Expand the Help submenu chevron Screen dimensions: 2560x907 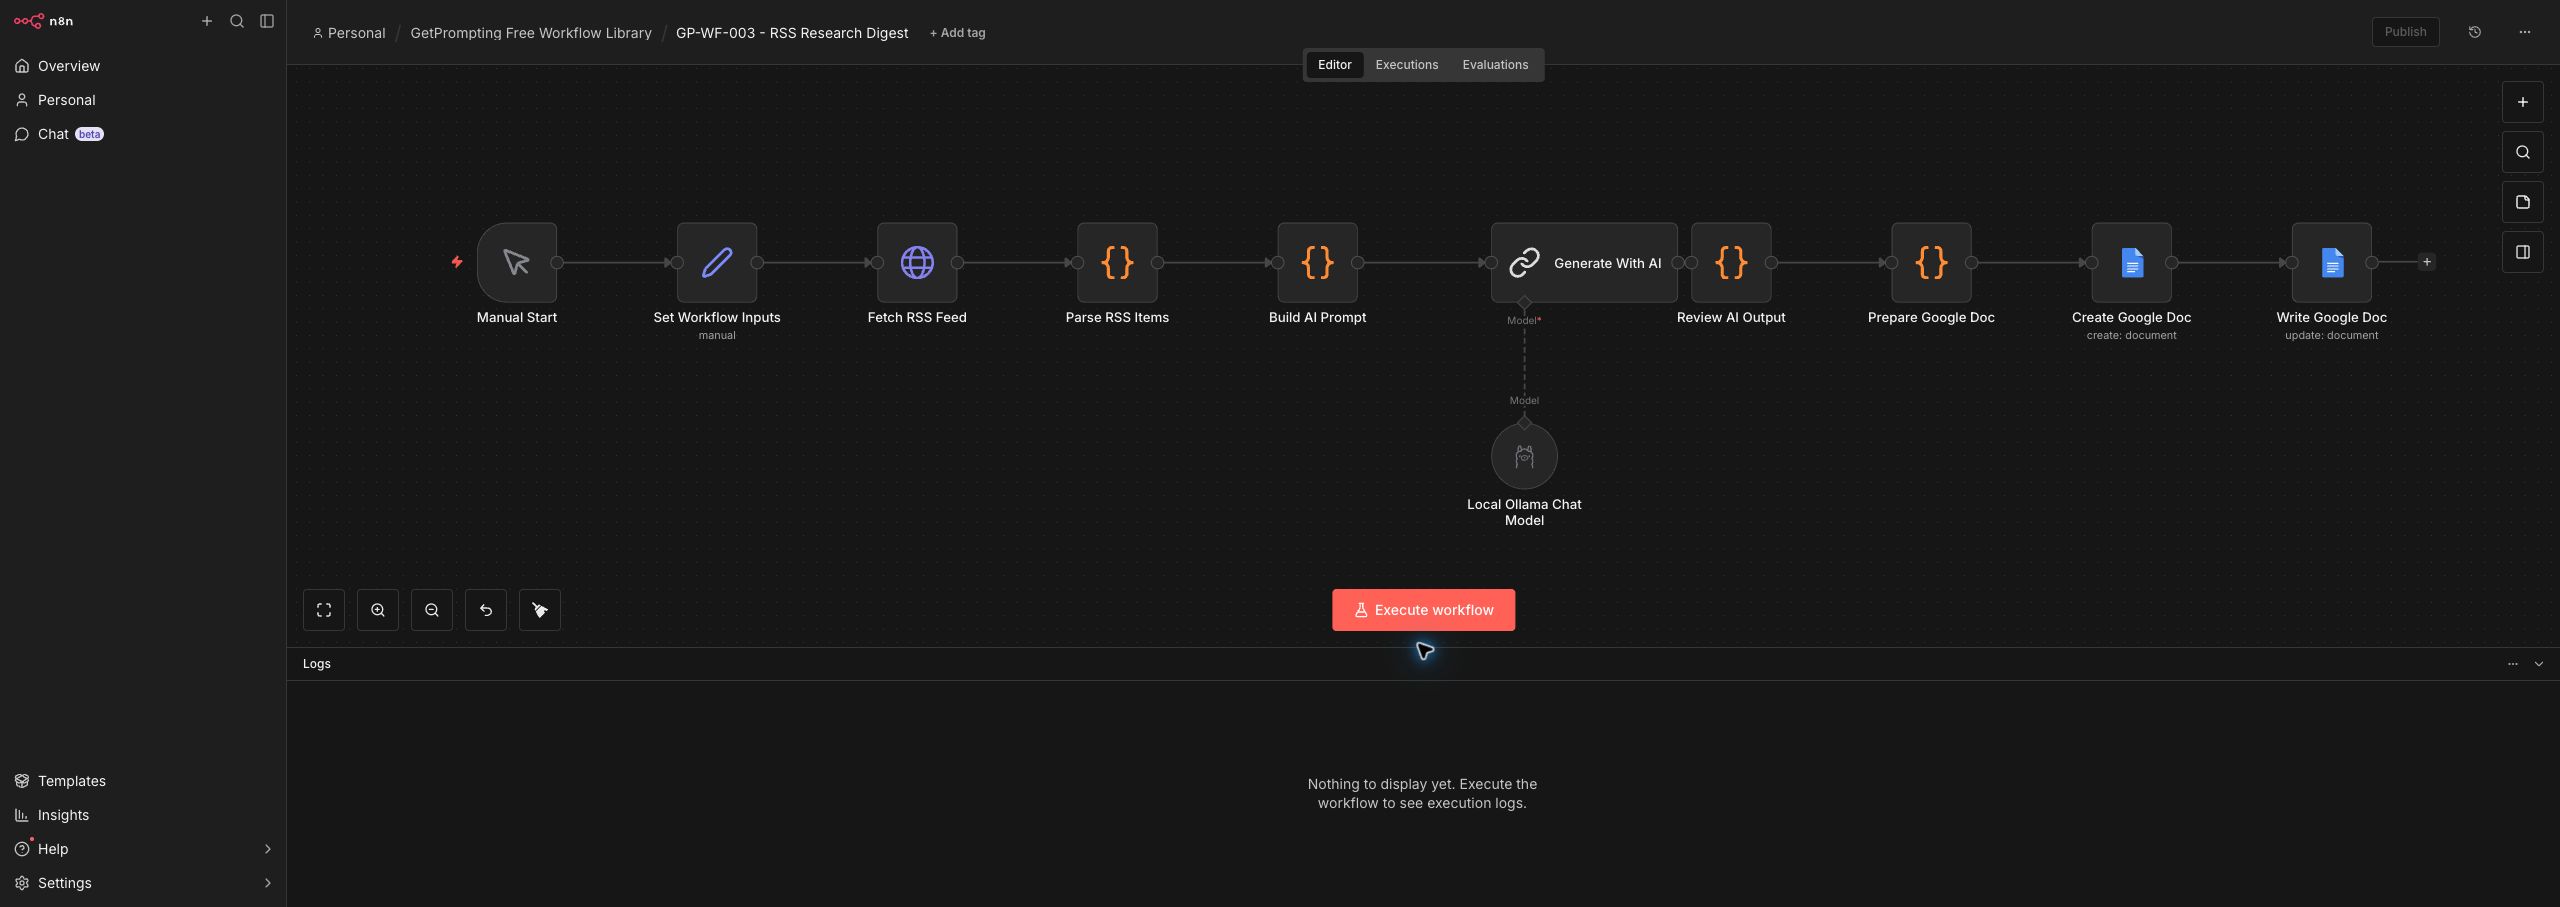267,849
